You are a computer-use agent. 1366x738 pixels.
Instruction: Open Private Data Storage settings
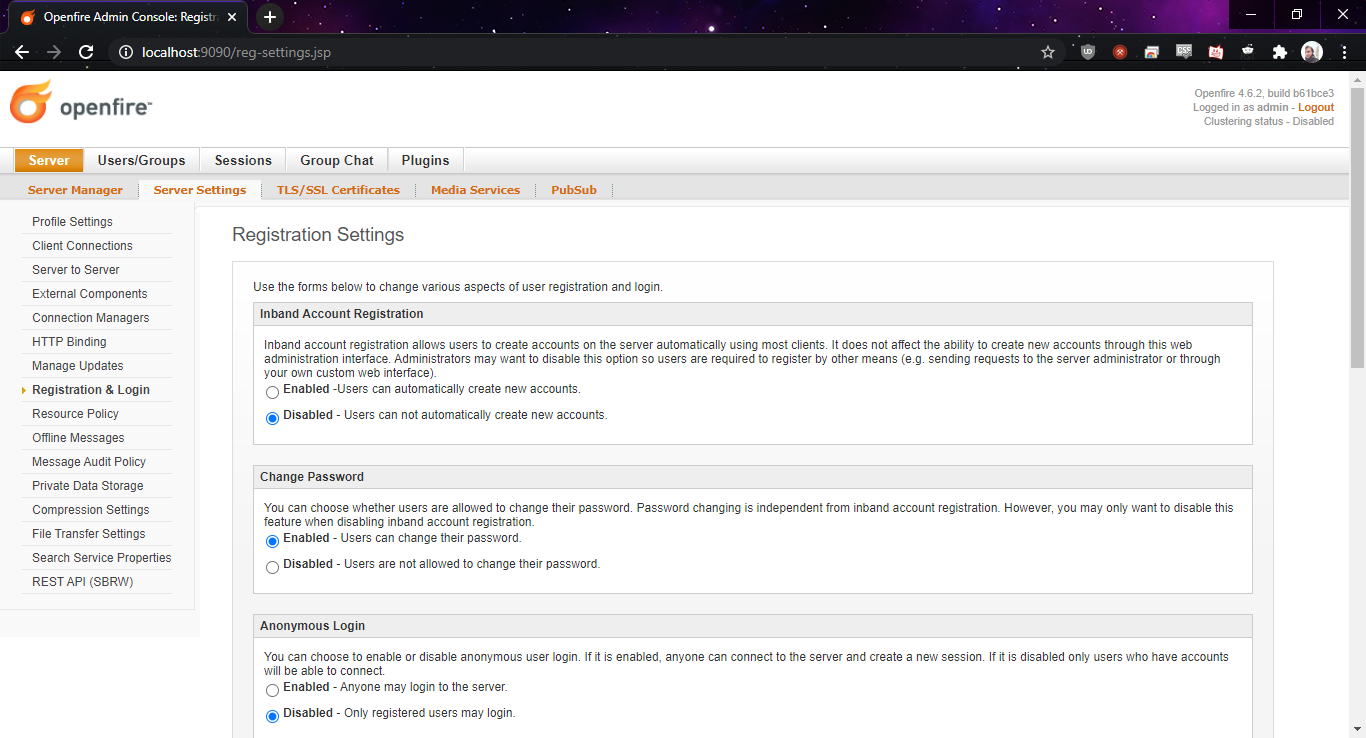pyautogui.click(x=88, y=486)
